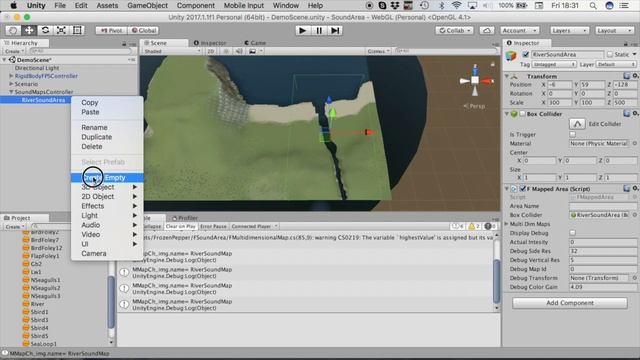
Task: Click the console error count icon
Action: 489,226
